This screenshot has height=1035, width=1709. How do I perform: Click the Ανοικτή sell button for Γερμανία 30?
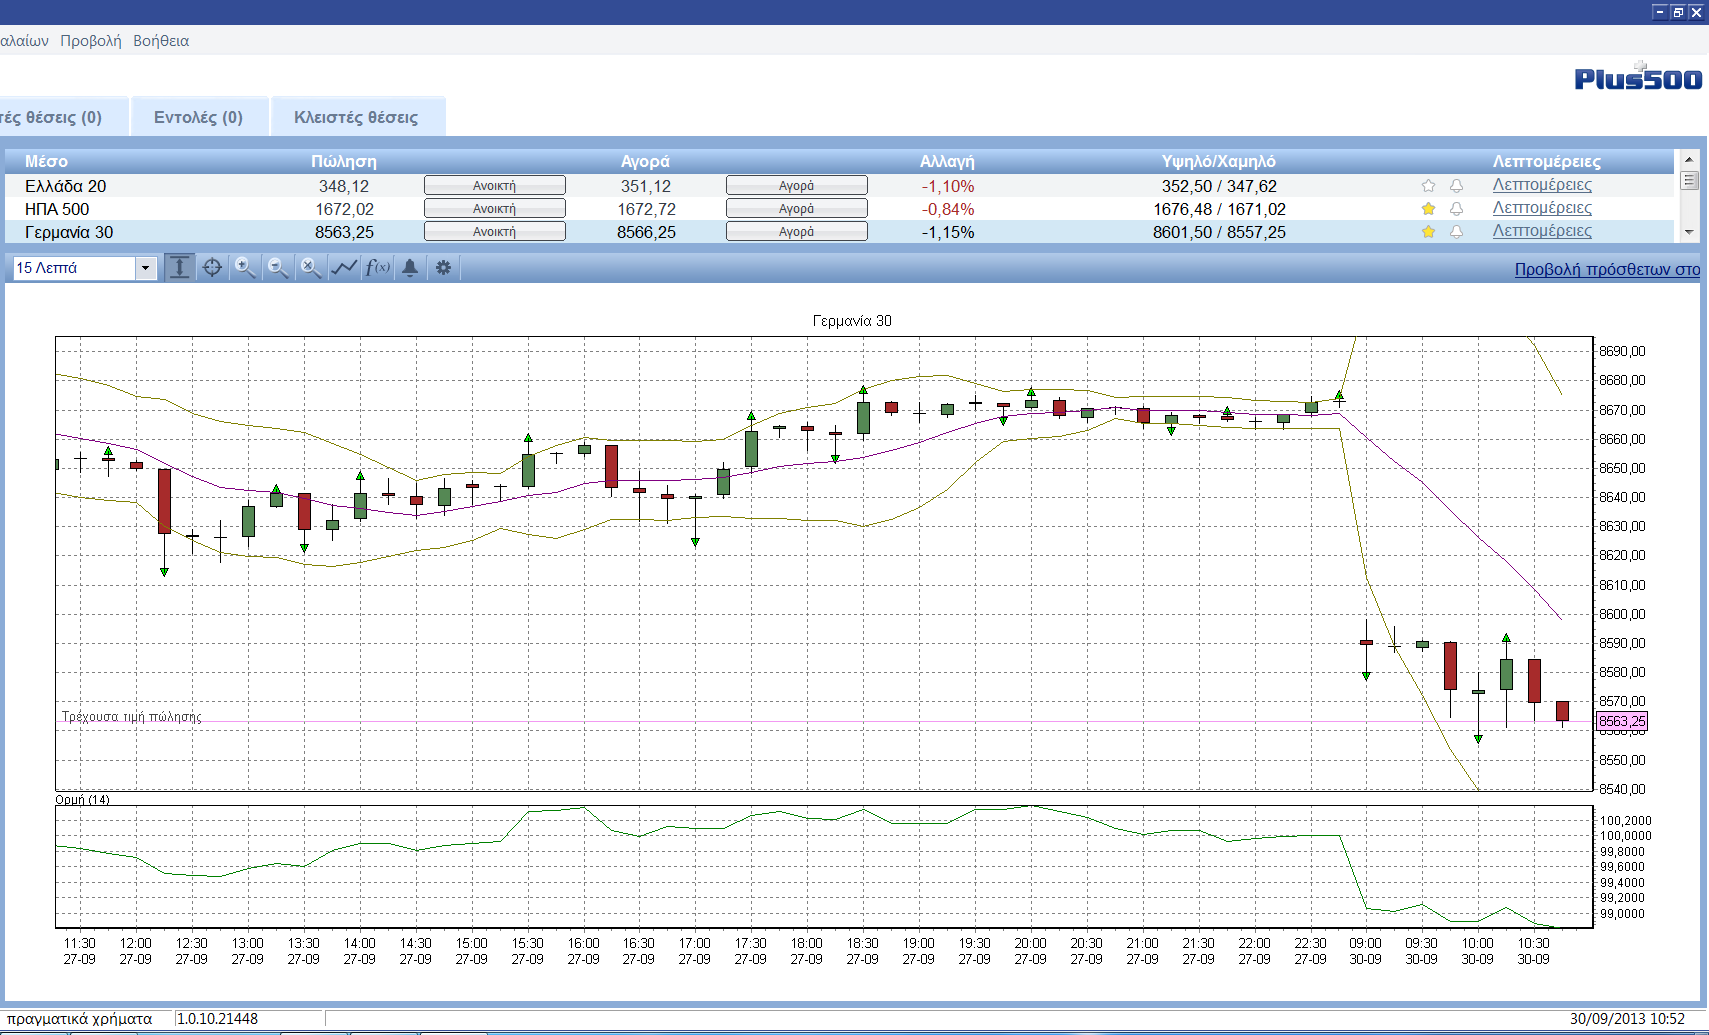(x=495, y=232)
